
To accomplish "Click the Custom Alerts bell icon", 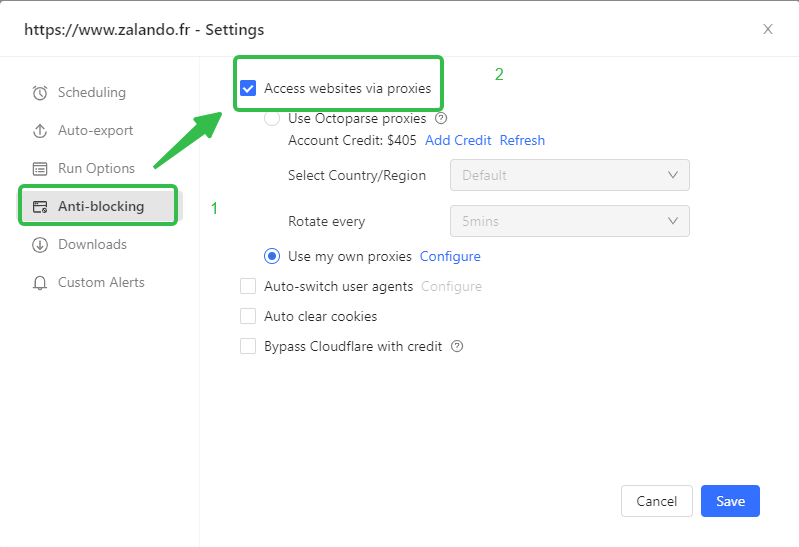I will (40, 283).
